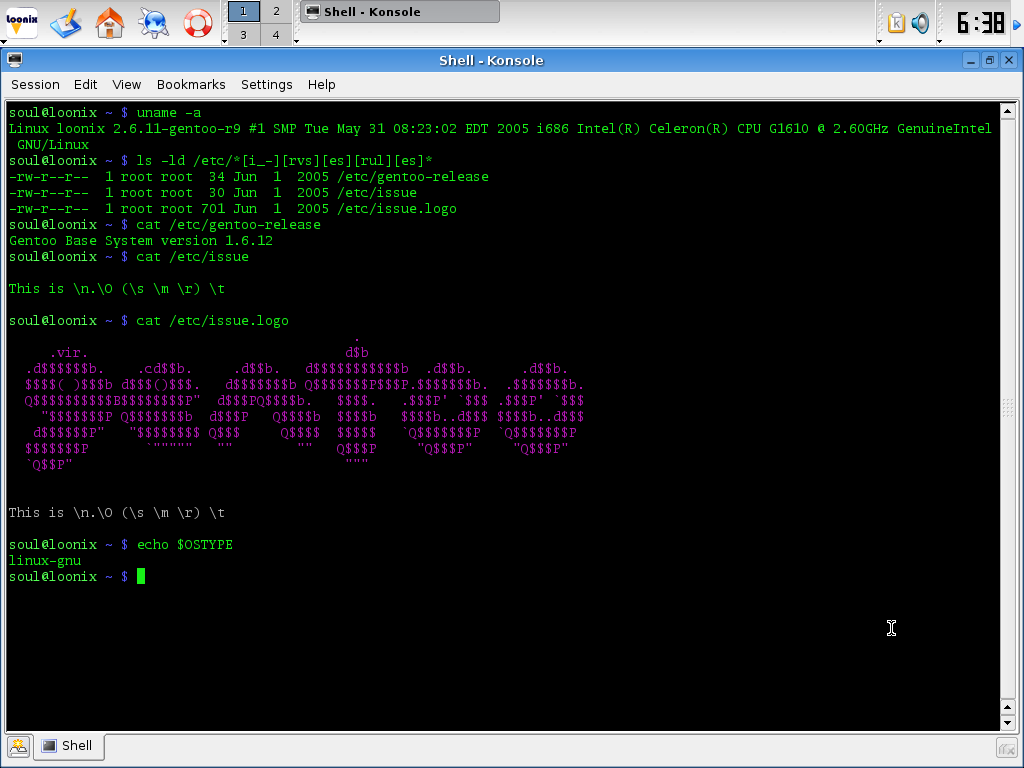
Task: Launch the Konqueror web browser icon
Action: click(154, 23)
